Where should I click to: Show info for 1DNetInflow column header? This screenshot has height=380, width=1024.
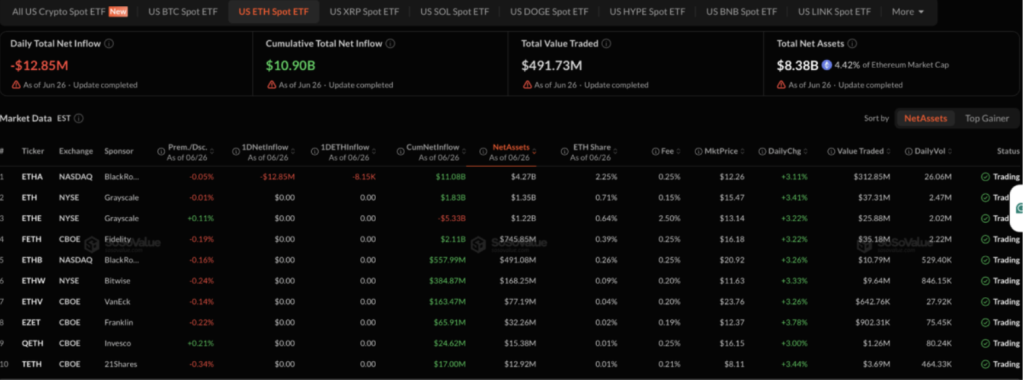236,151
